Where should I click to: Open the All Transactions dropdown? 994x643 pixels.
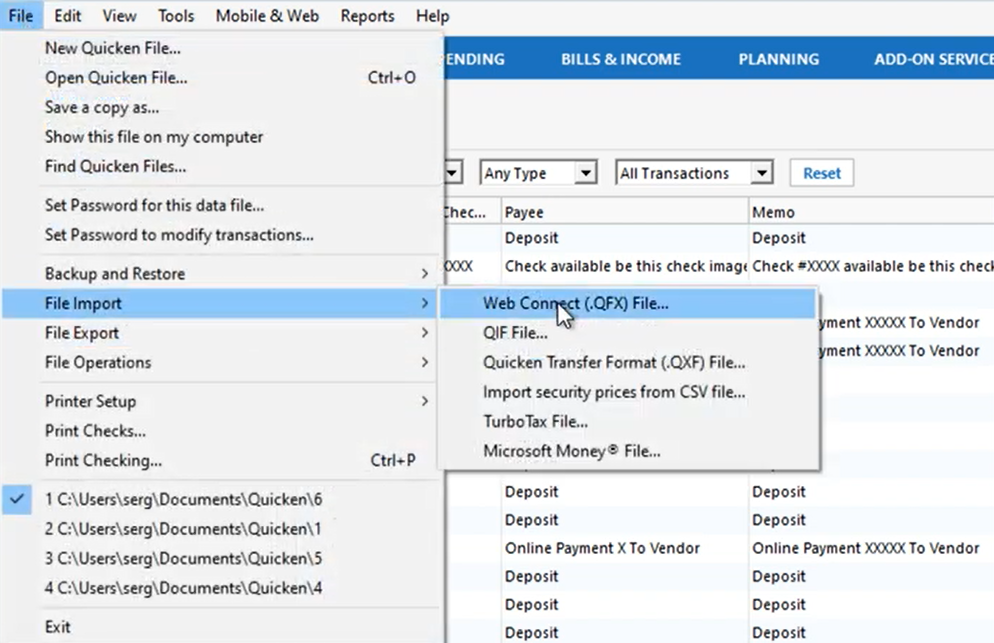point(694,172)
